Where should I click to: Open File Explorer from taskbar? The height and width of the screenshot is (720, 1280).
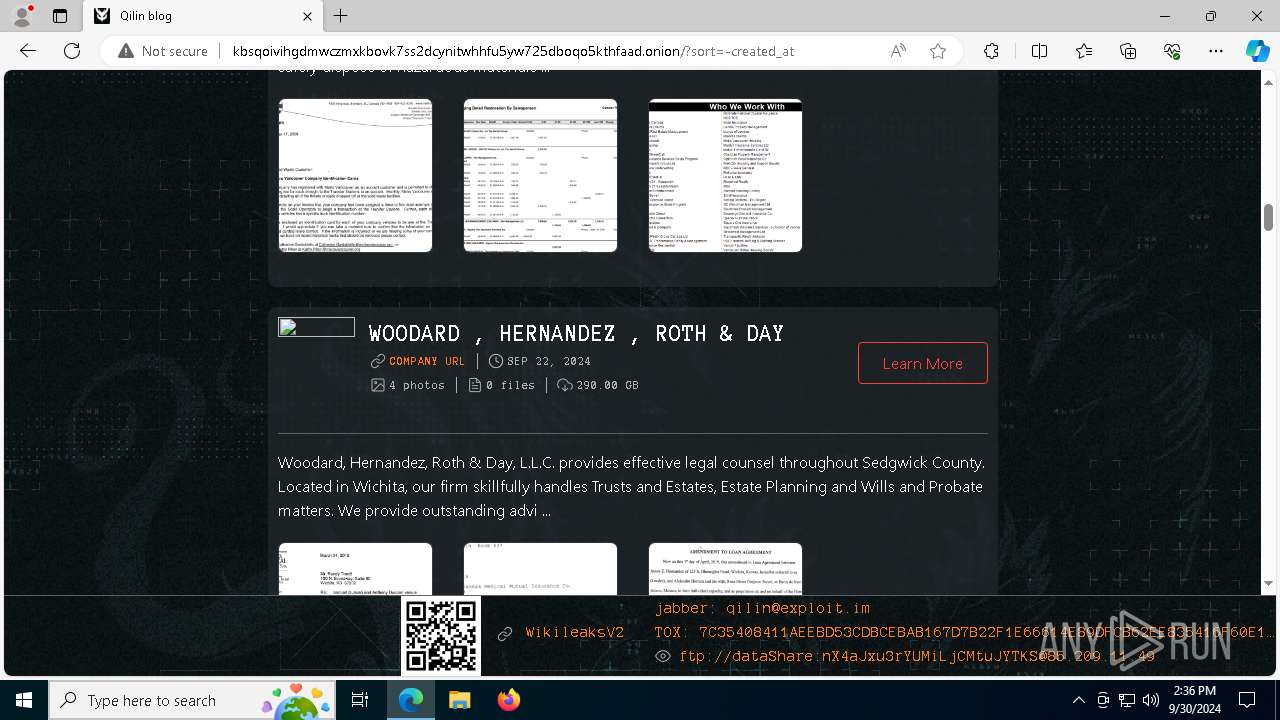click(460, 700)
